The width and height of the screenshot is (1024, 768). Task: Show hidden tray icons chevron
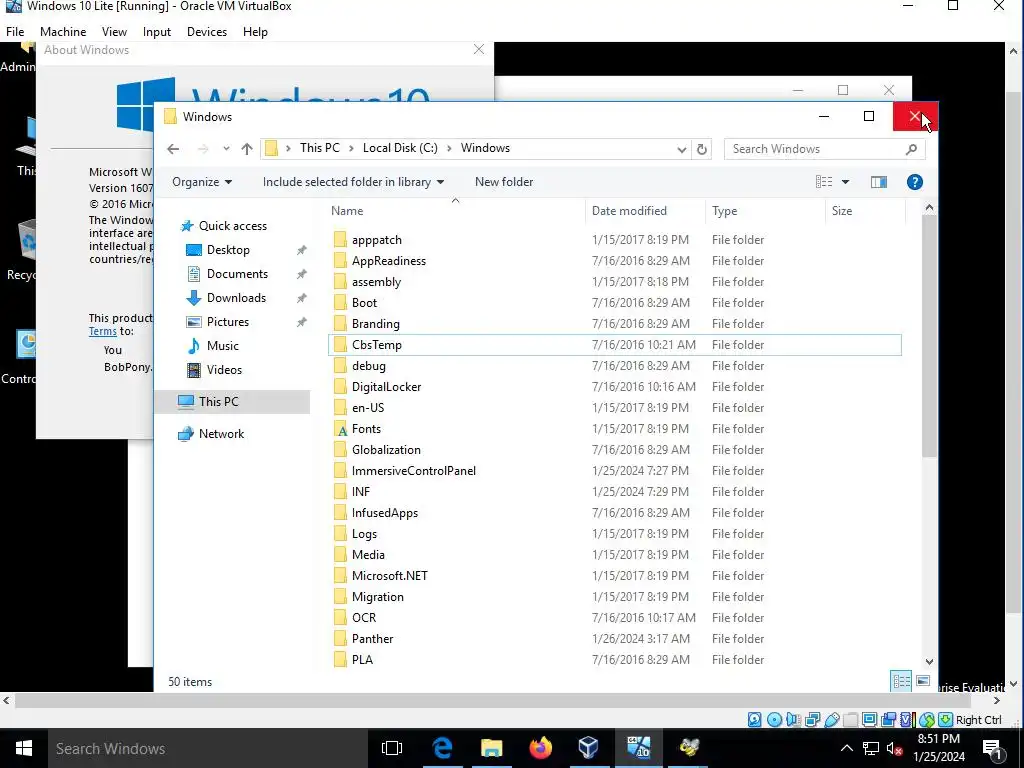tap(846, 748)
